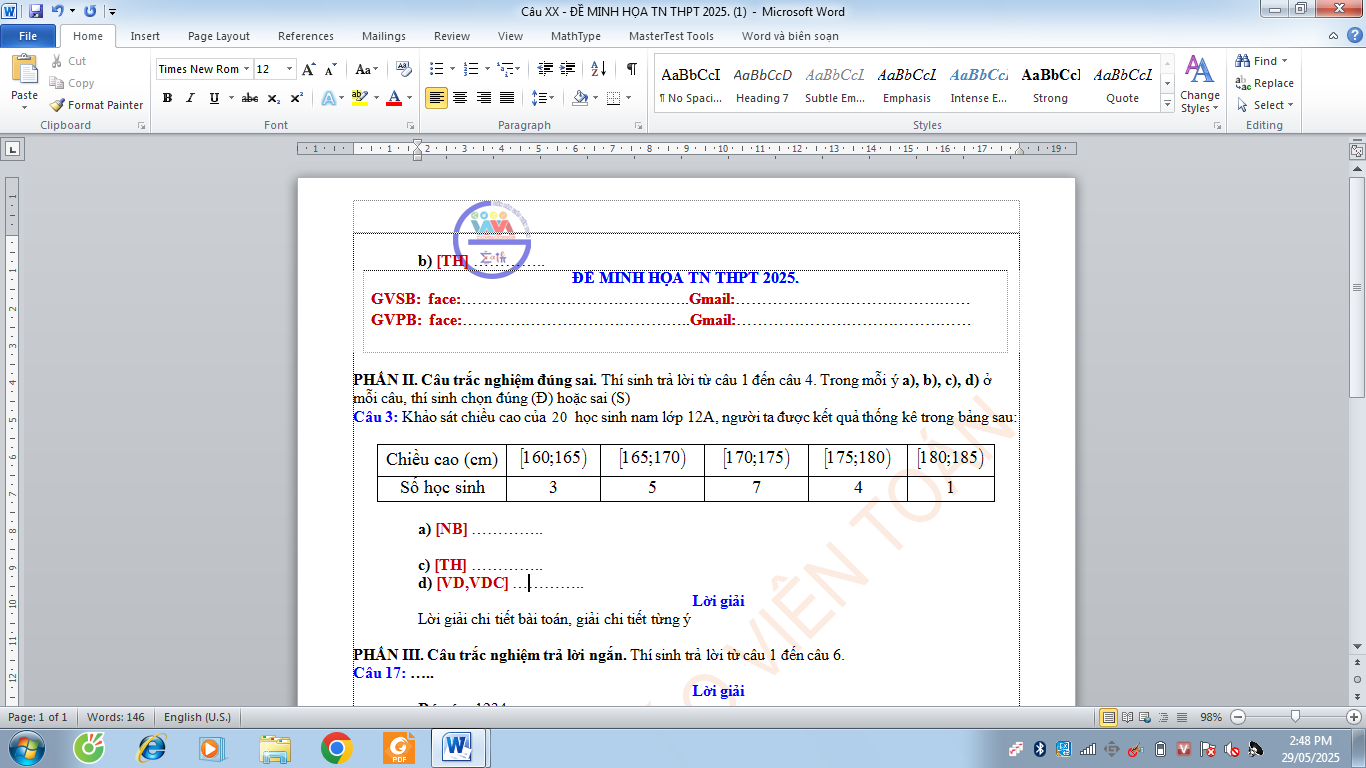Open the File tab

pos(28,36)
